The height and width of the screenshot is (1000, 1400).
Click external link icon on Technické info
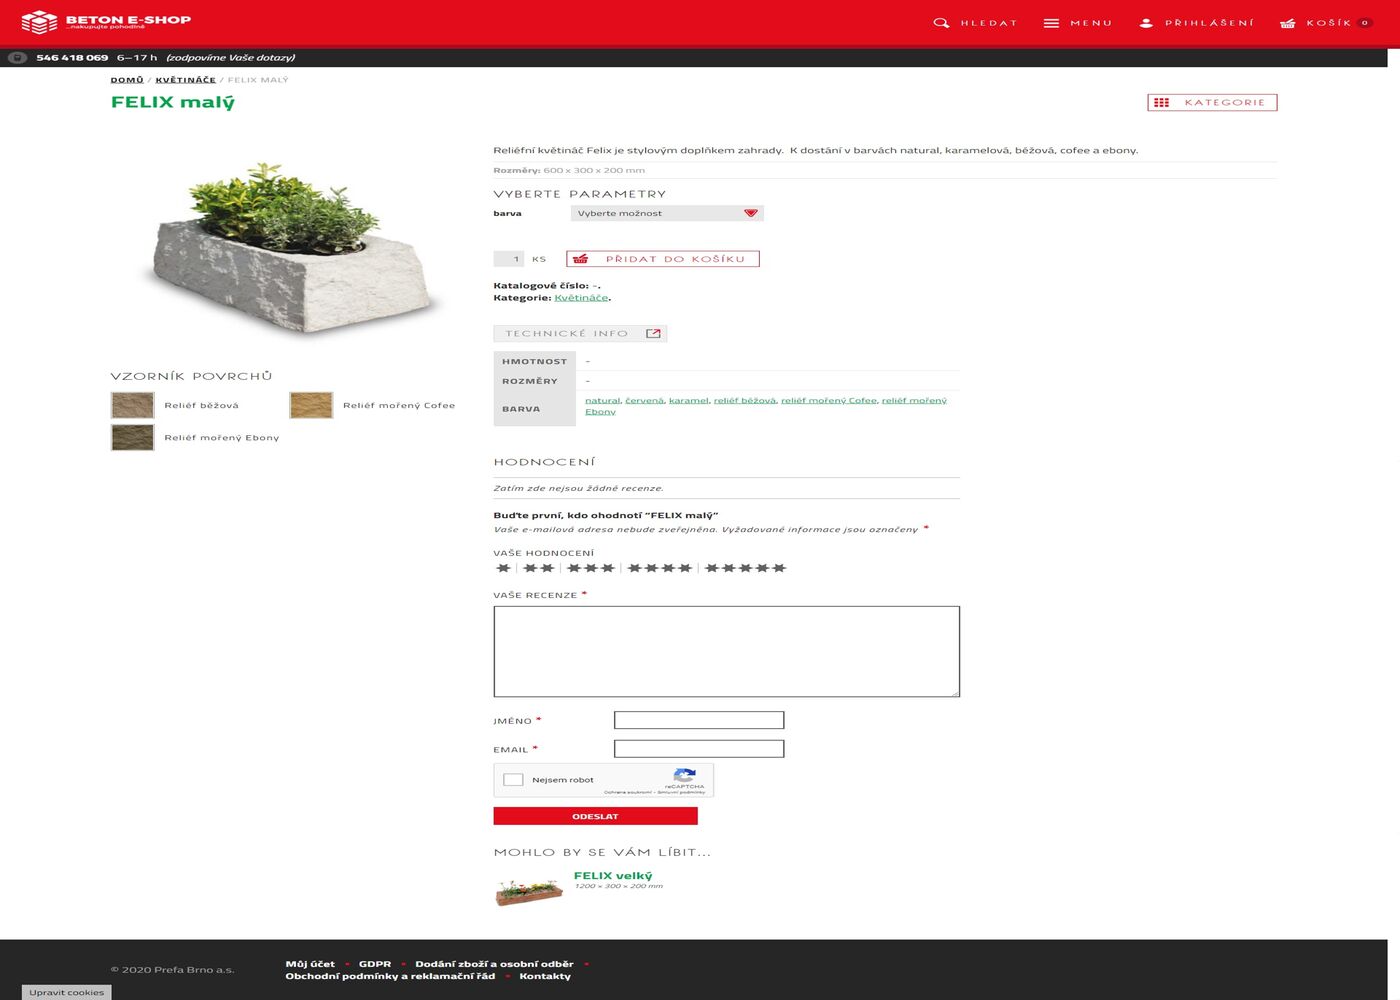coord(653,334)
